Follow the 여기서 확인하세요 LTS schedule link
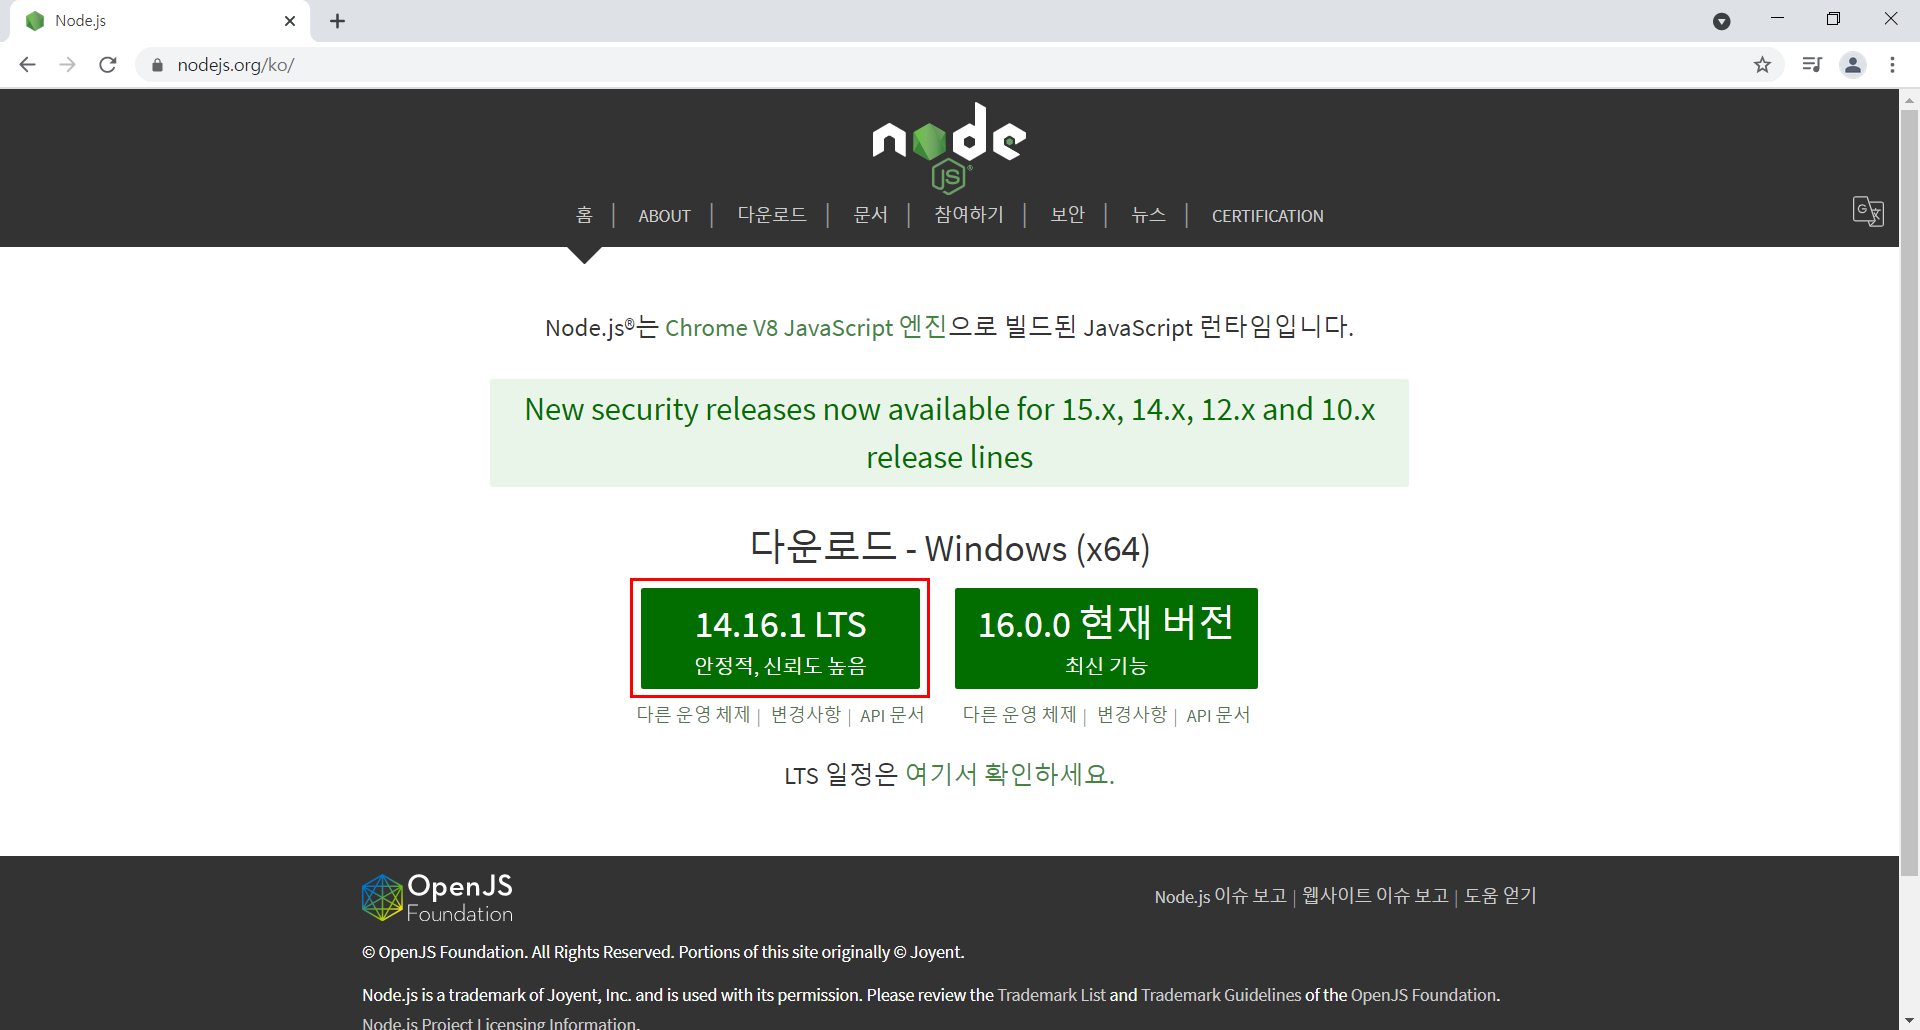Image resolution: width=1920 pixels, height=1030 pixels. (x=1009, y=774)
